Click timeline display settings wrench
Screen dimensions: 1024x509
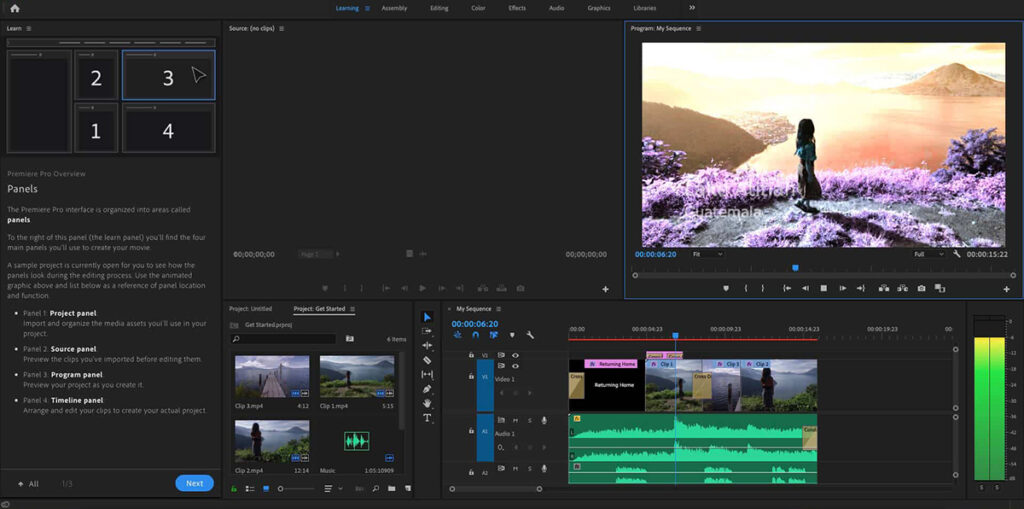(530, 335)
